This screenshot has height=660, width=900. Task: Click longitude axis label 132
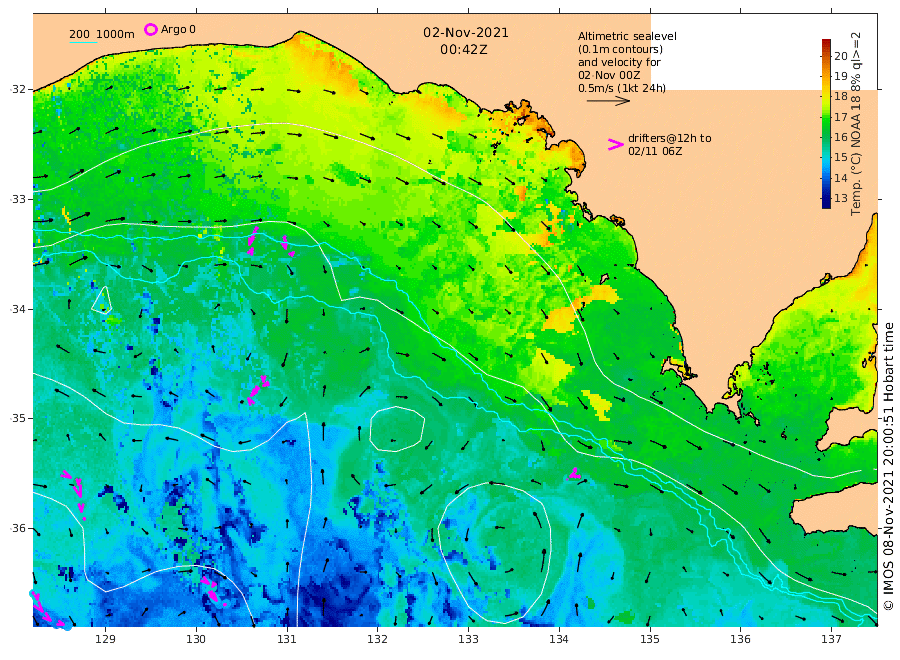pyautogui.click(x=377, y=639)
